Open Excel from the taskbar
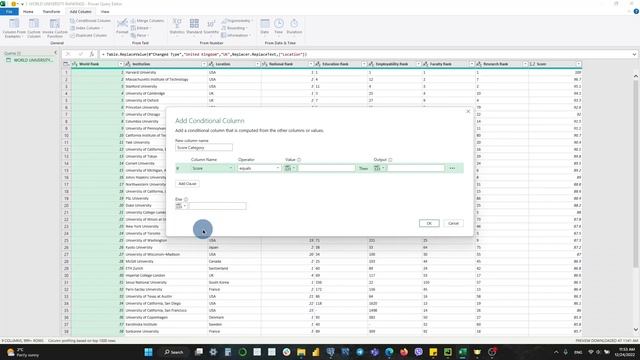640x360 pixels. tap(462, 352)
